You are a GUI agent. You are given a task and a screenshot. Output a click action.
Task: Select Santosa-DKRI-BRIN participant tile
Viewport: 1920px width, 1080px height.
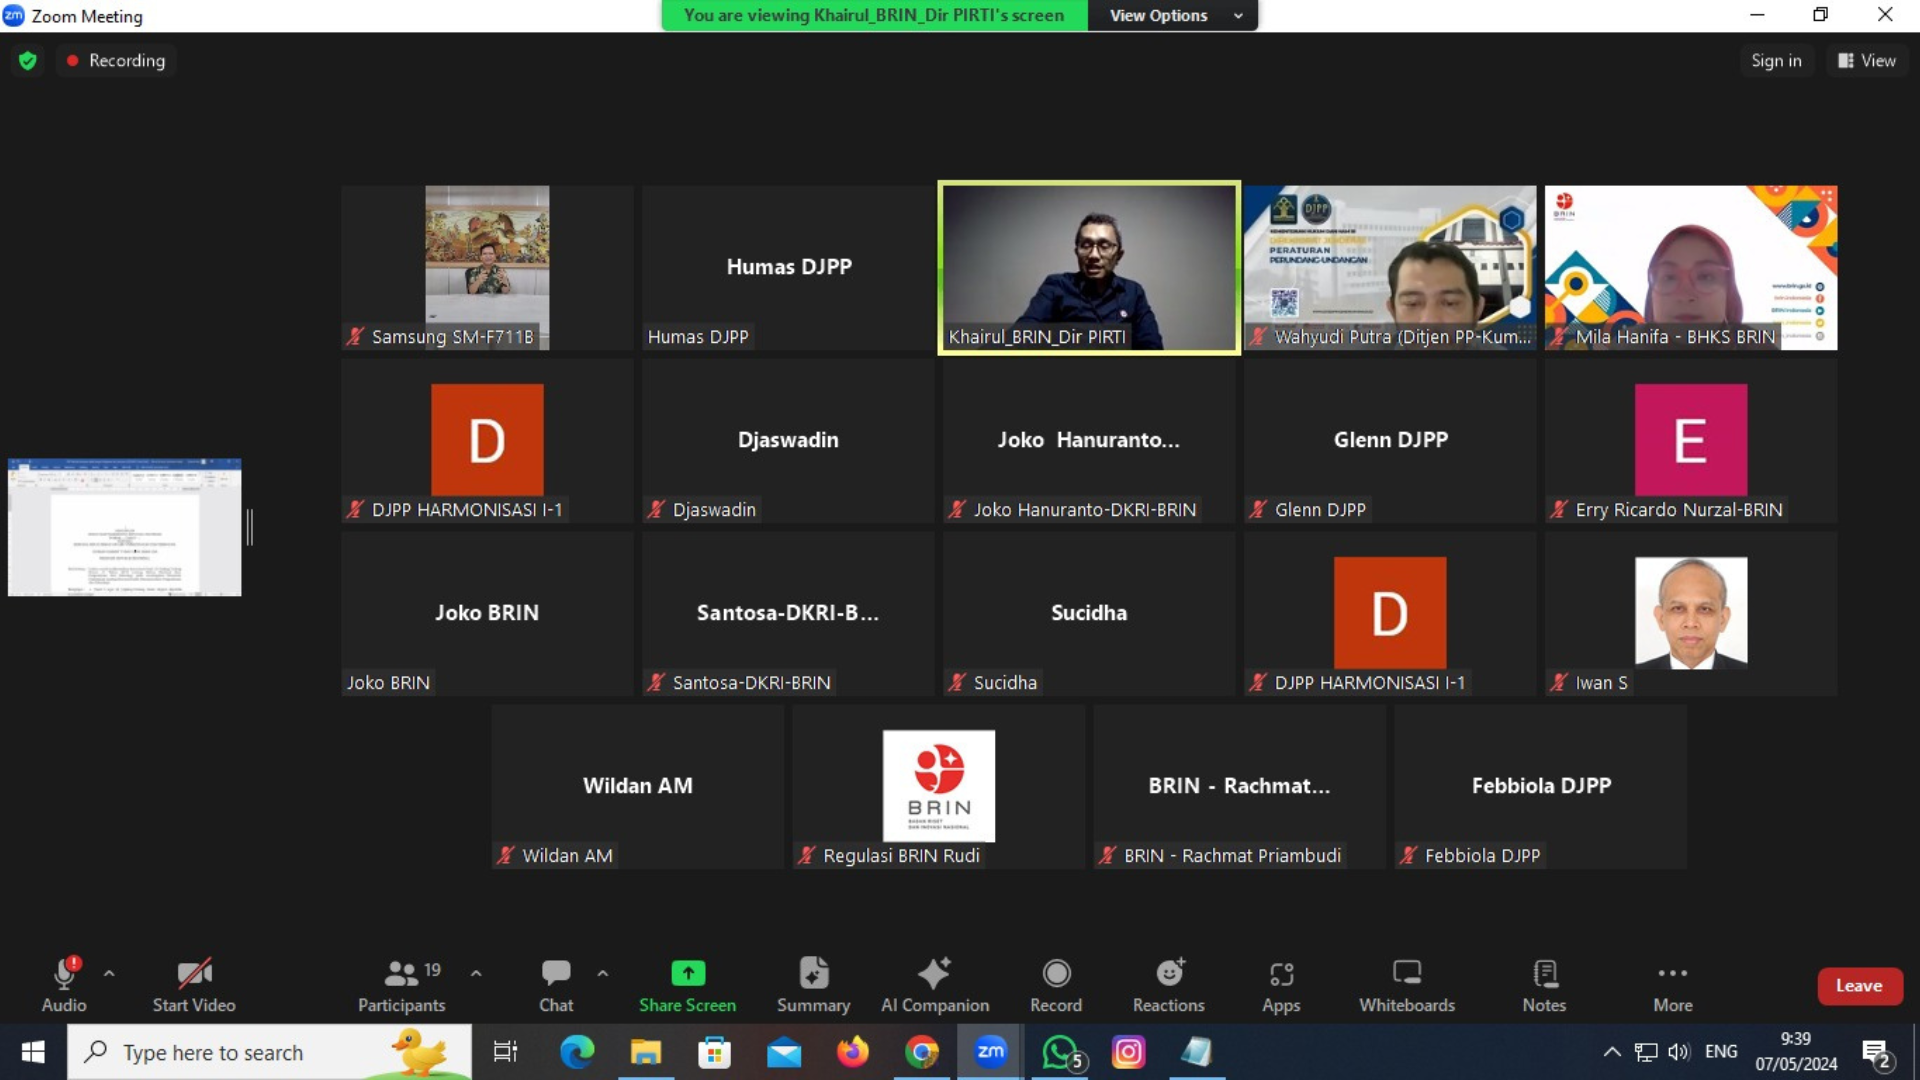(x=788, y=613)
